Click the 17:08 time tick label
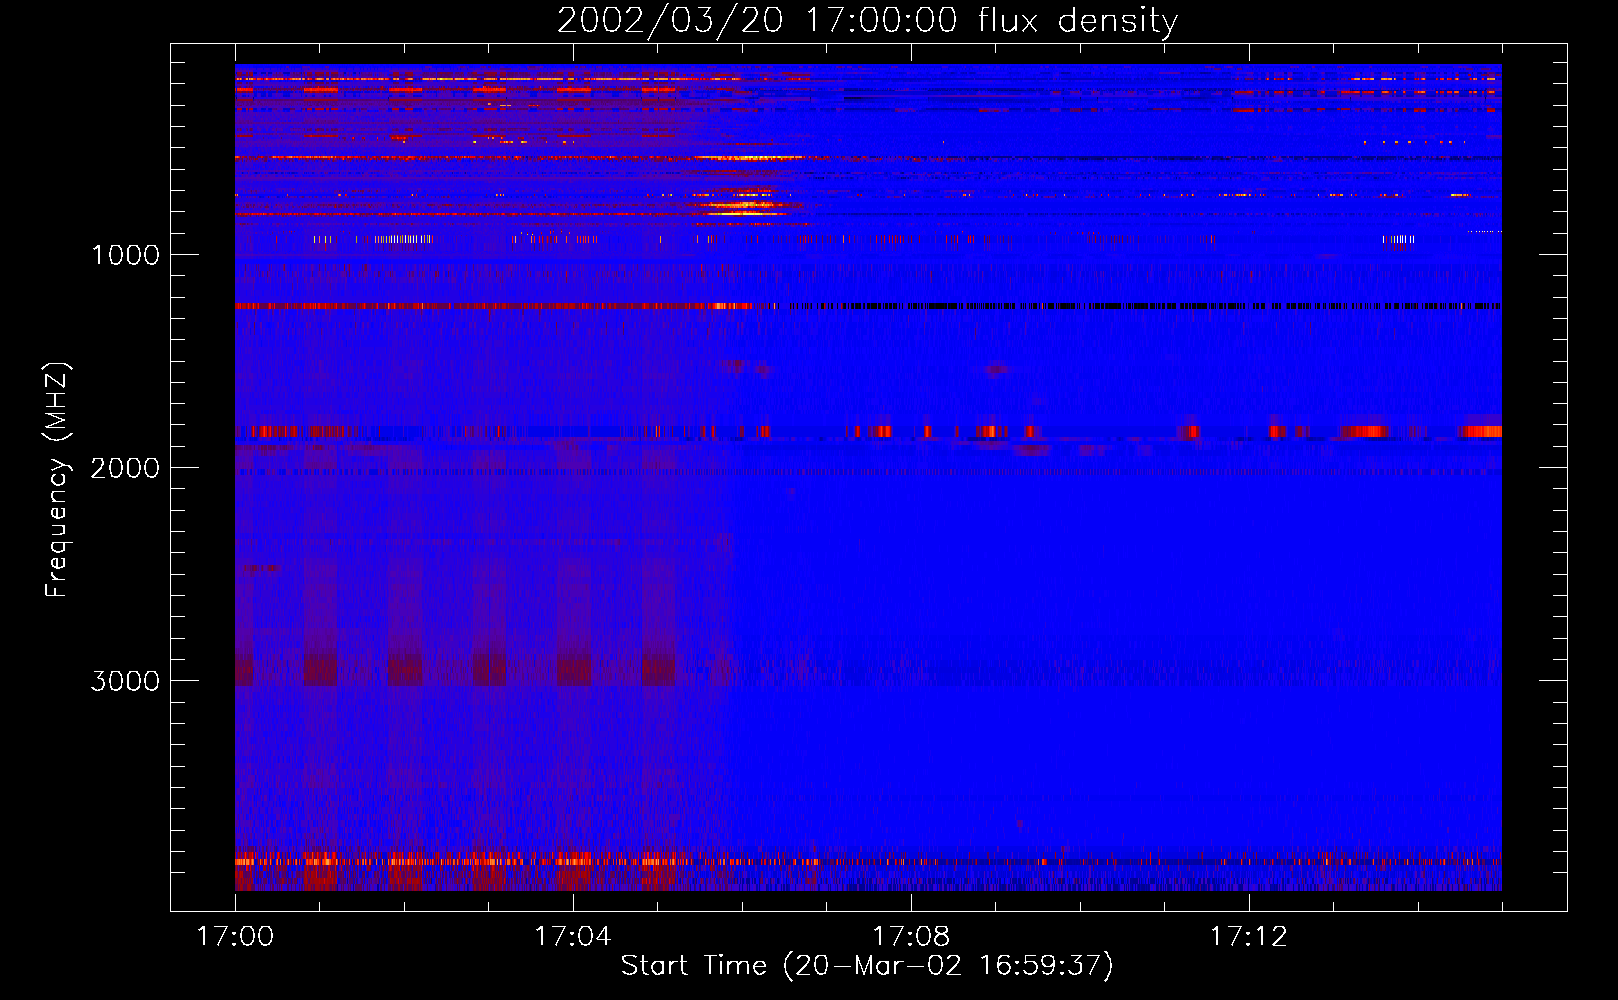 [x=910, y=937]
